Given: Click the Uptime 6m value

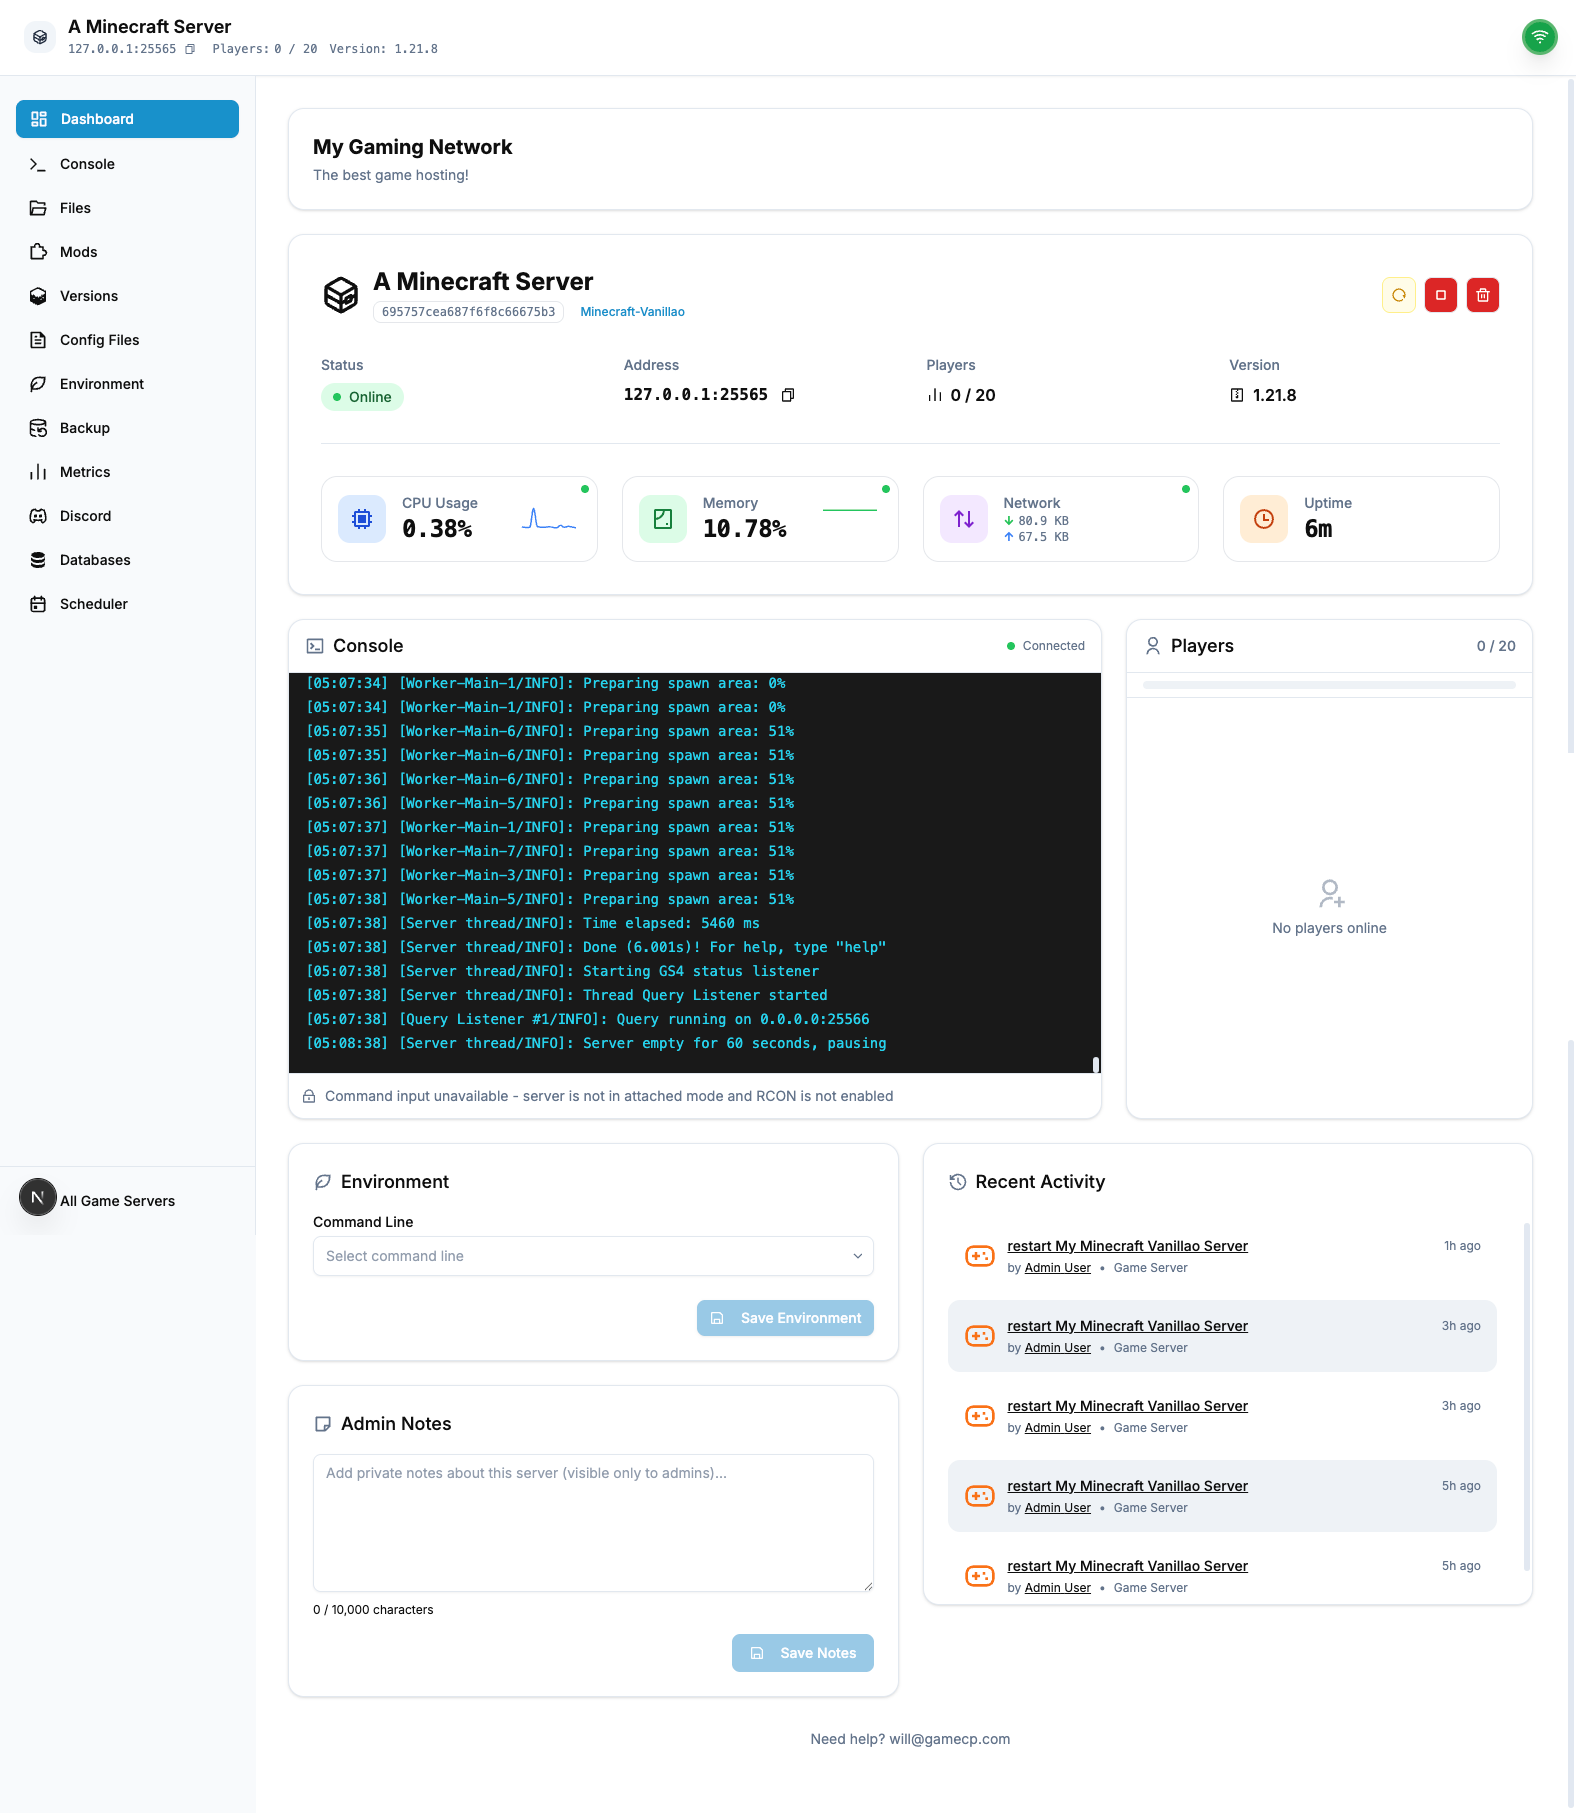Looking at the screenshot, I should coord(1318,529).
